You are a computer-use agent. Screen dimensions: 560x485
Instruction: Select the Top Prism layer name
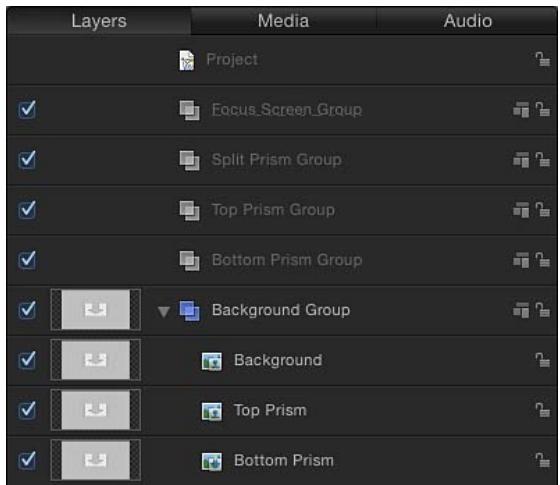(270, 410)
